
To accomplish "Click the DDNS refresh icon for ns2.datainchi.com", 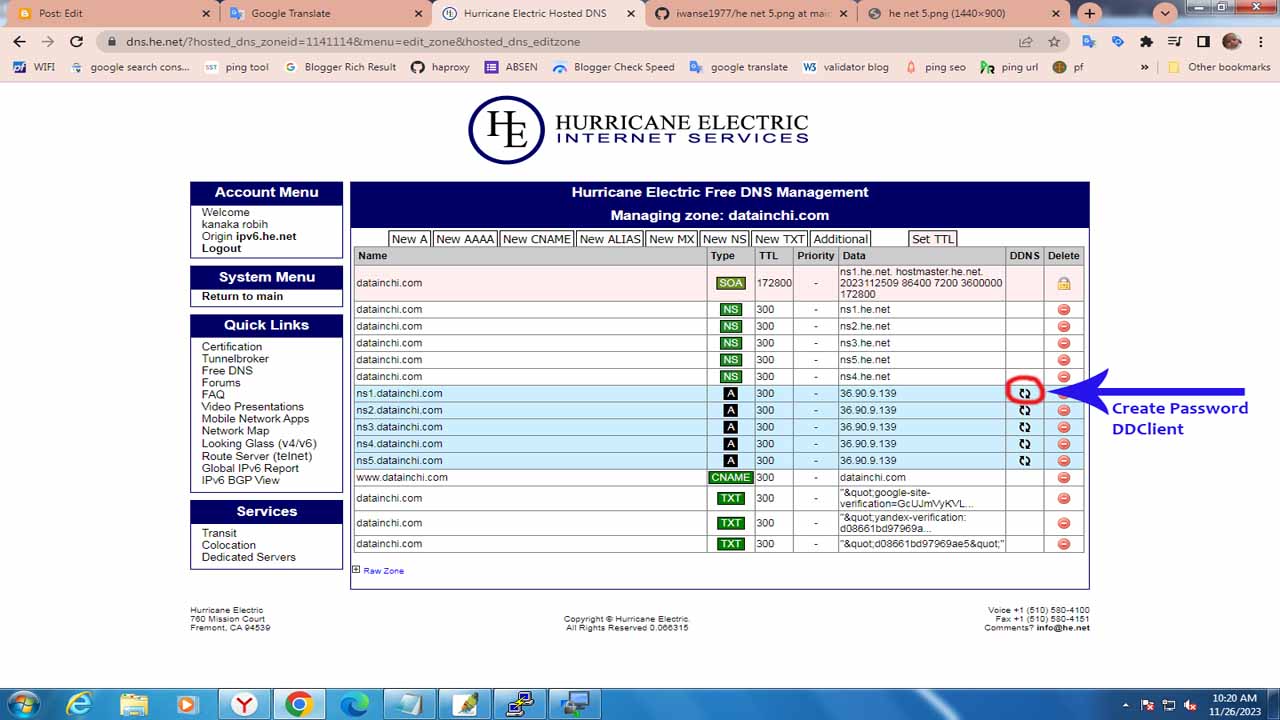I will click(1024, 410).
